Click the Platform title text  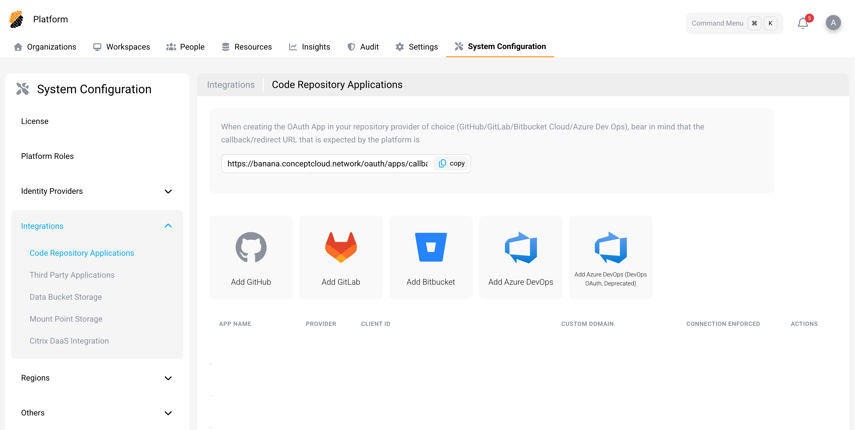click(51, 19)
